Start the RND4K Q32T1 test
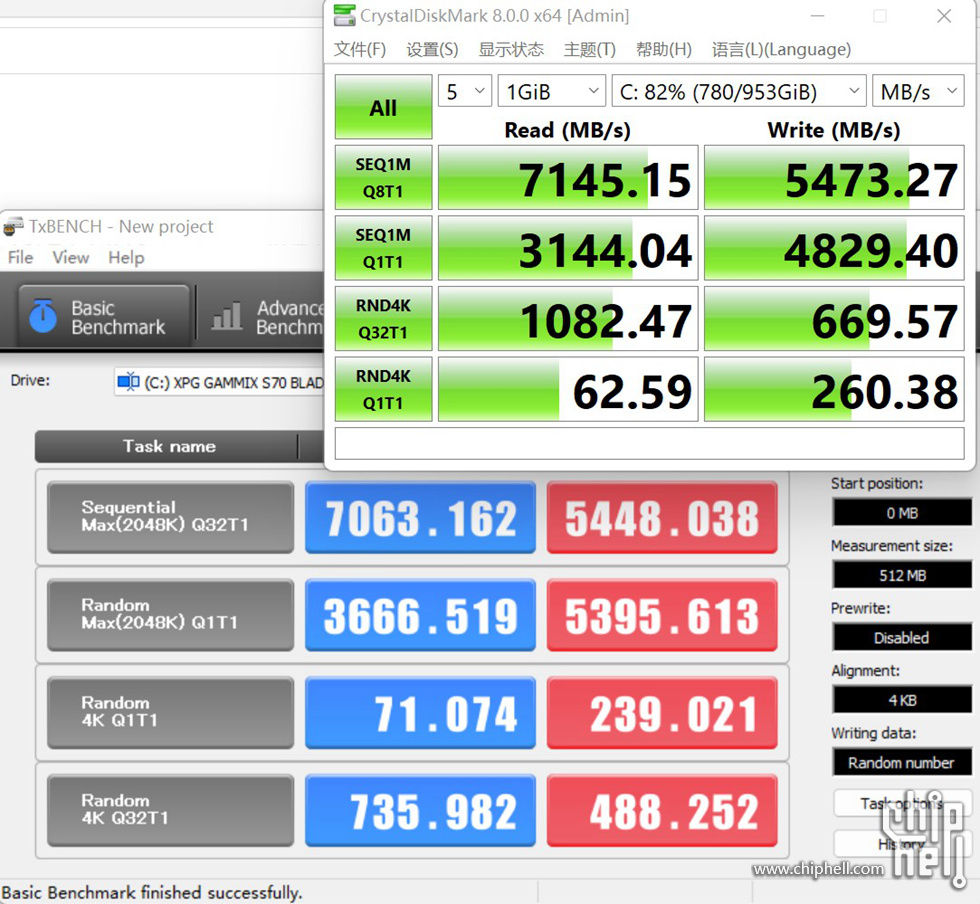980x904 pixels. (383, 318)
